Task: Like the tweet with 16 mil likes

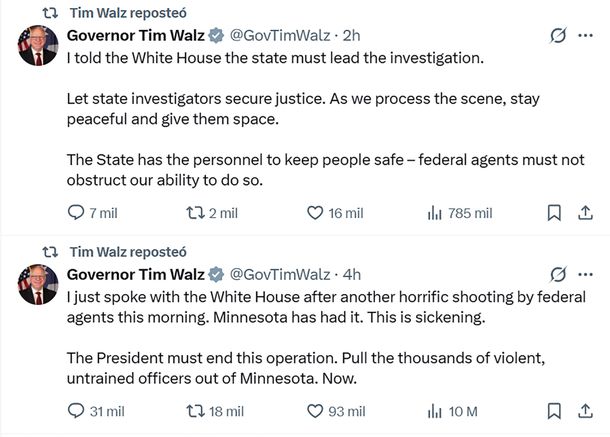Action: pyautogui.click(x=315, y=213)
